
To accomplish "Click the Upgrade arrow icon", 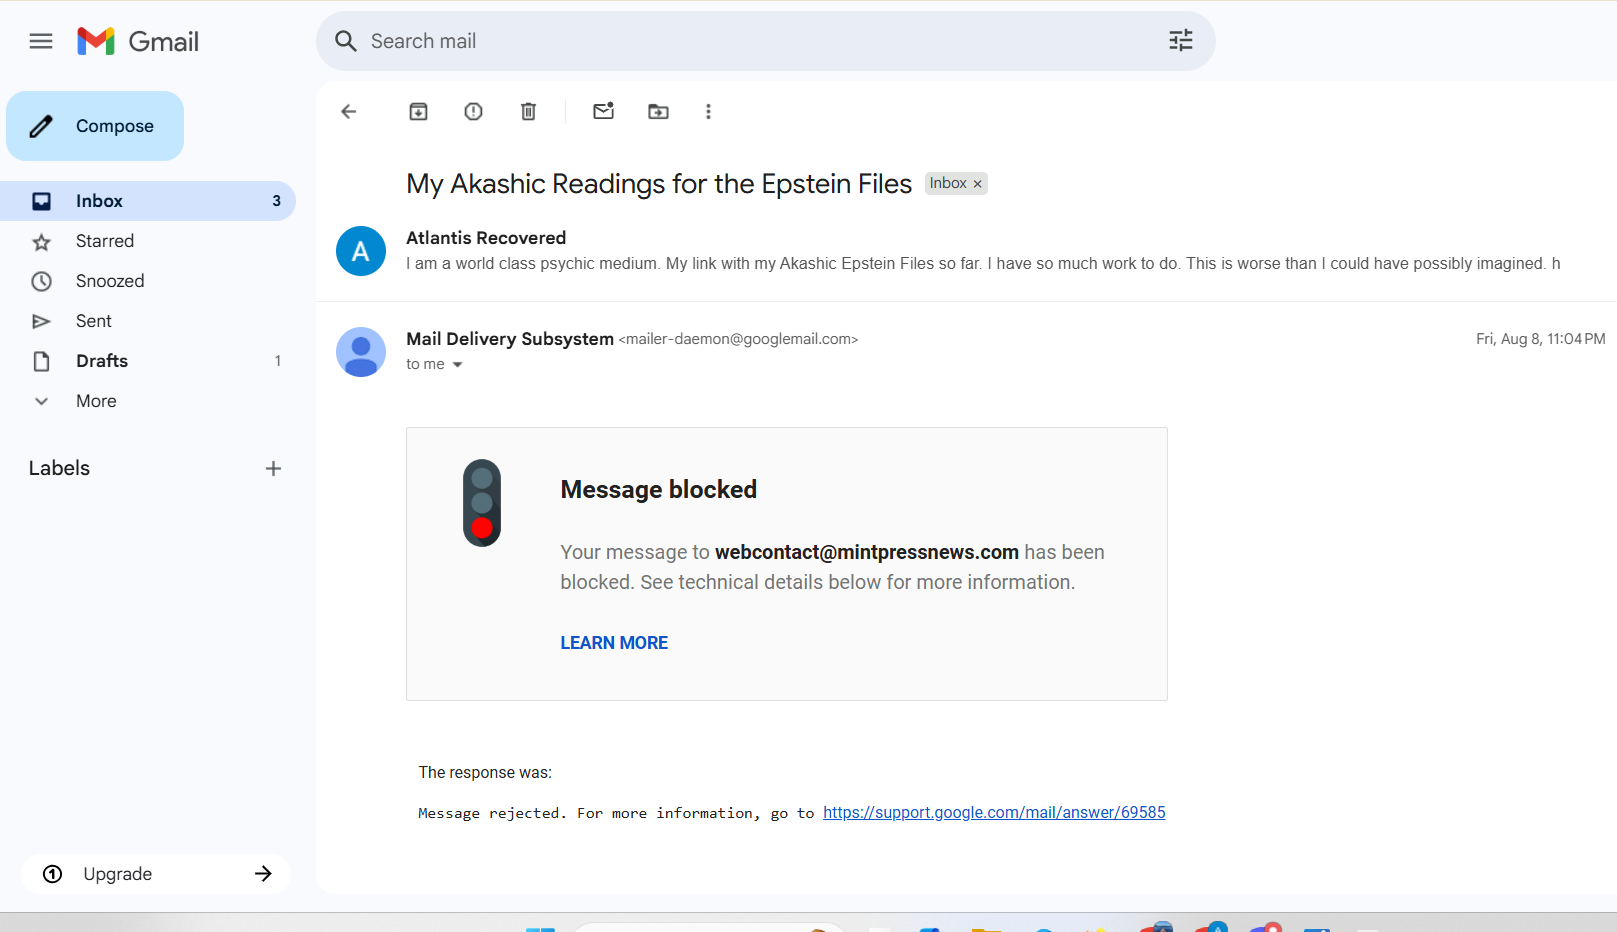I will pyautogui.click(x=263, y=874).
